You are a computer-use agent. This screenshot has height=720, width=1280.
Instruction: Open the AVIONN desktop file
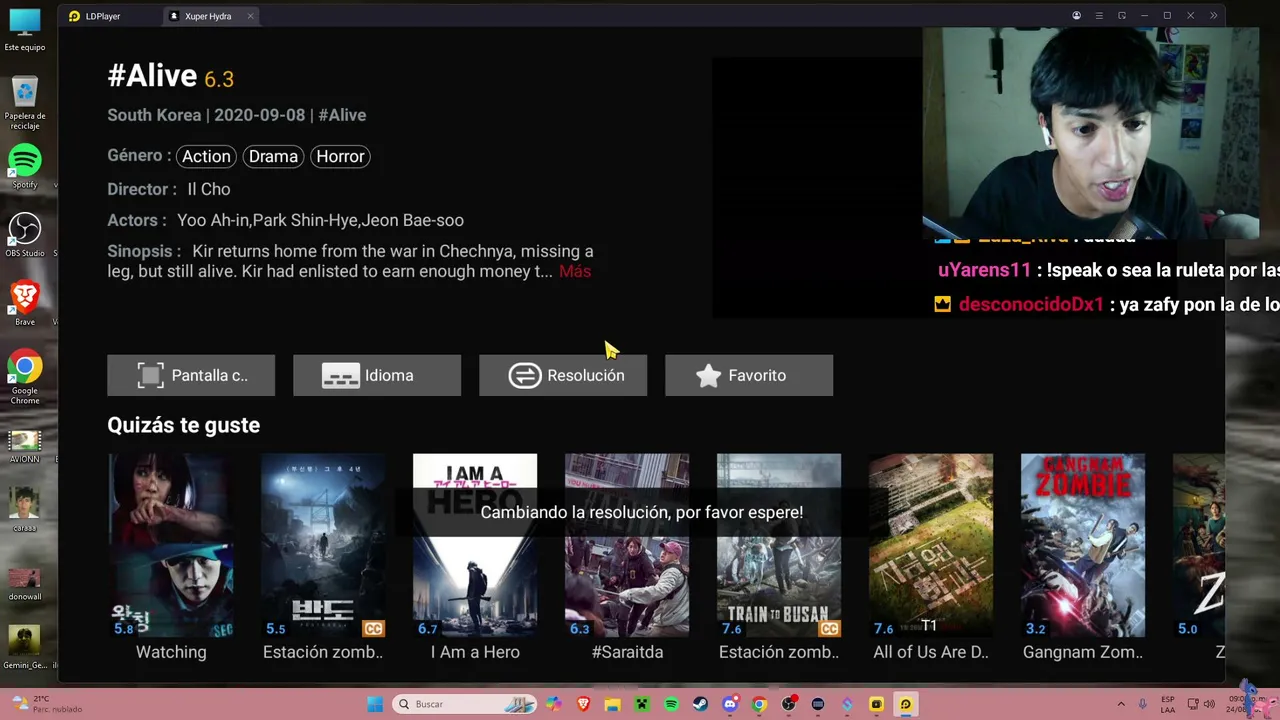(25, 446)
